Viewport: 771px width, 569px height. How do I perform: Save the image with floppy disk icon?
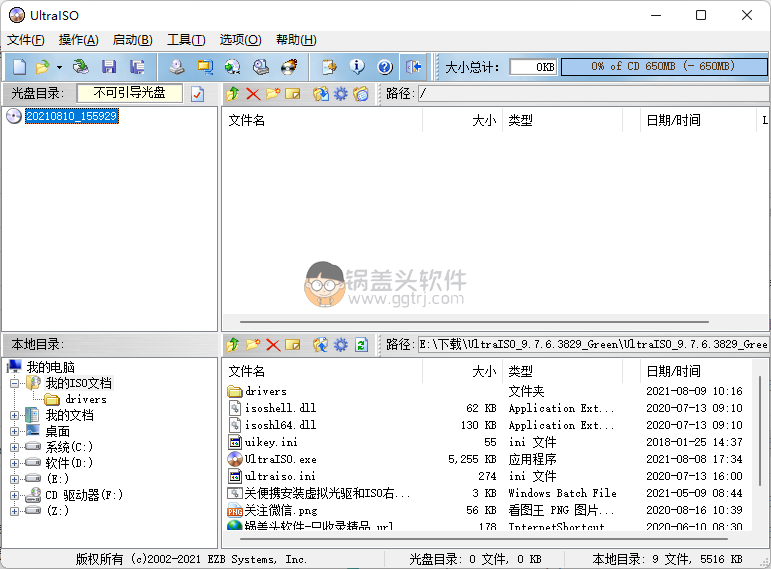pos(109,66)
